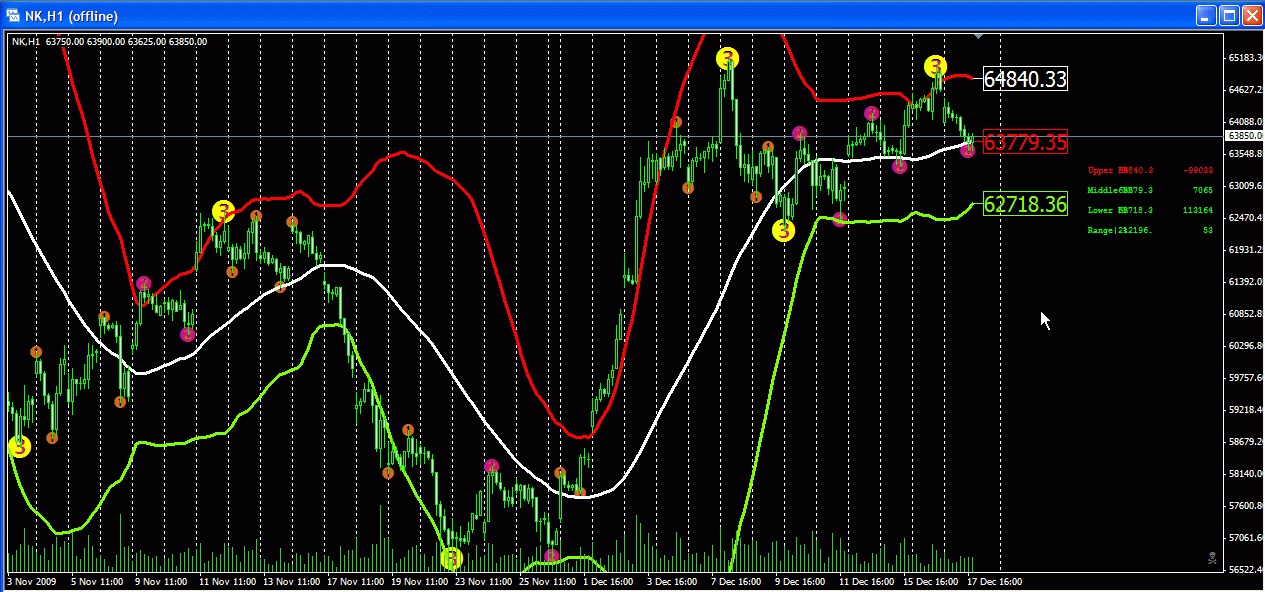Viewport: 1265px width, 592px height.
Task: Select the yellow 3 marker on green band start
Action: pyautogui.click(x=19, y=446)
